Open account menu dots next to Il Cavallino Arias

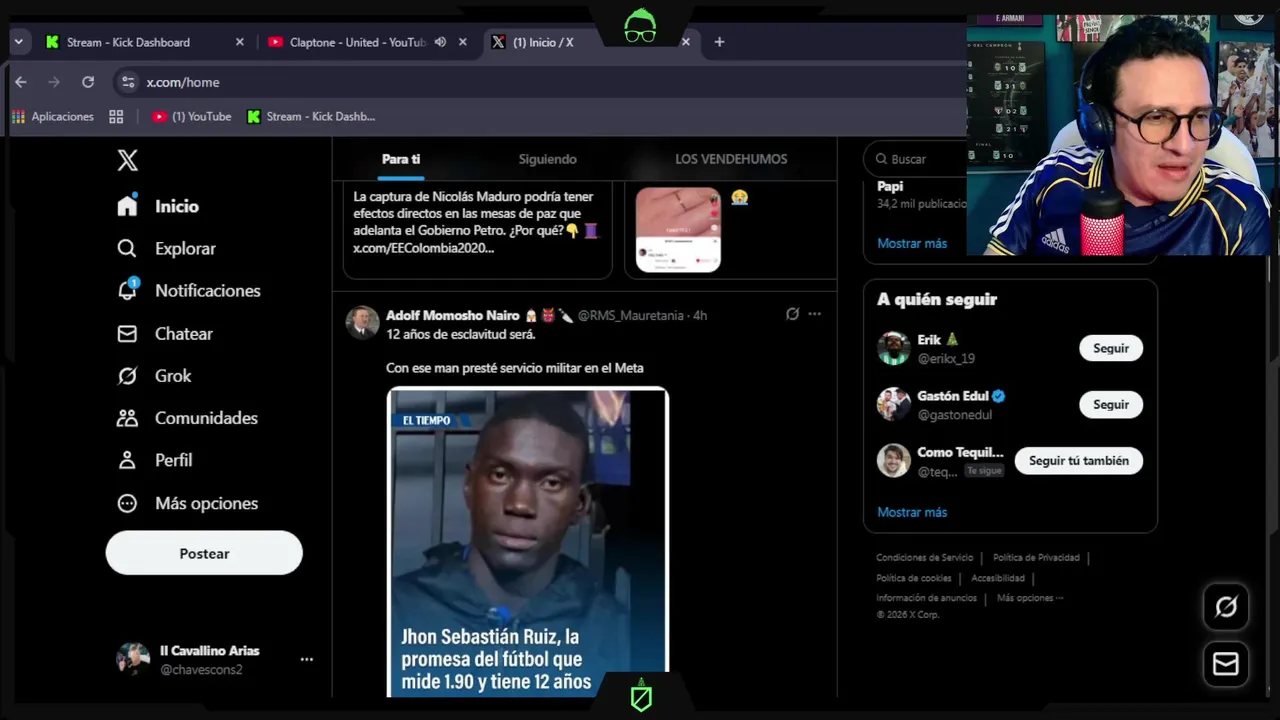coord(307,659)
